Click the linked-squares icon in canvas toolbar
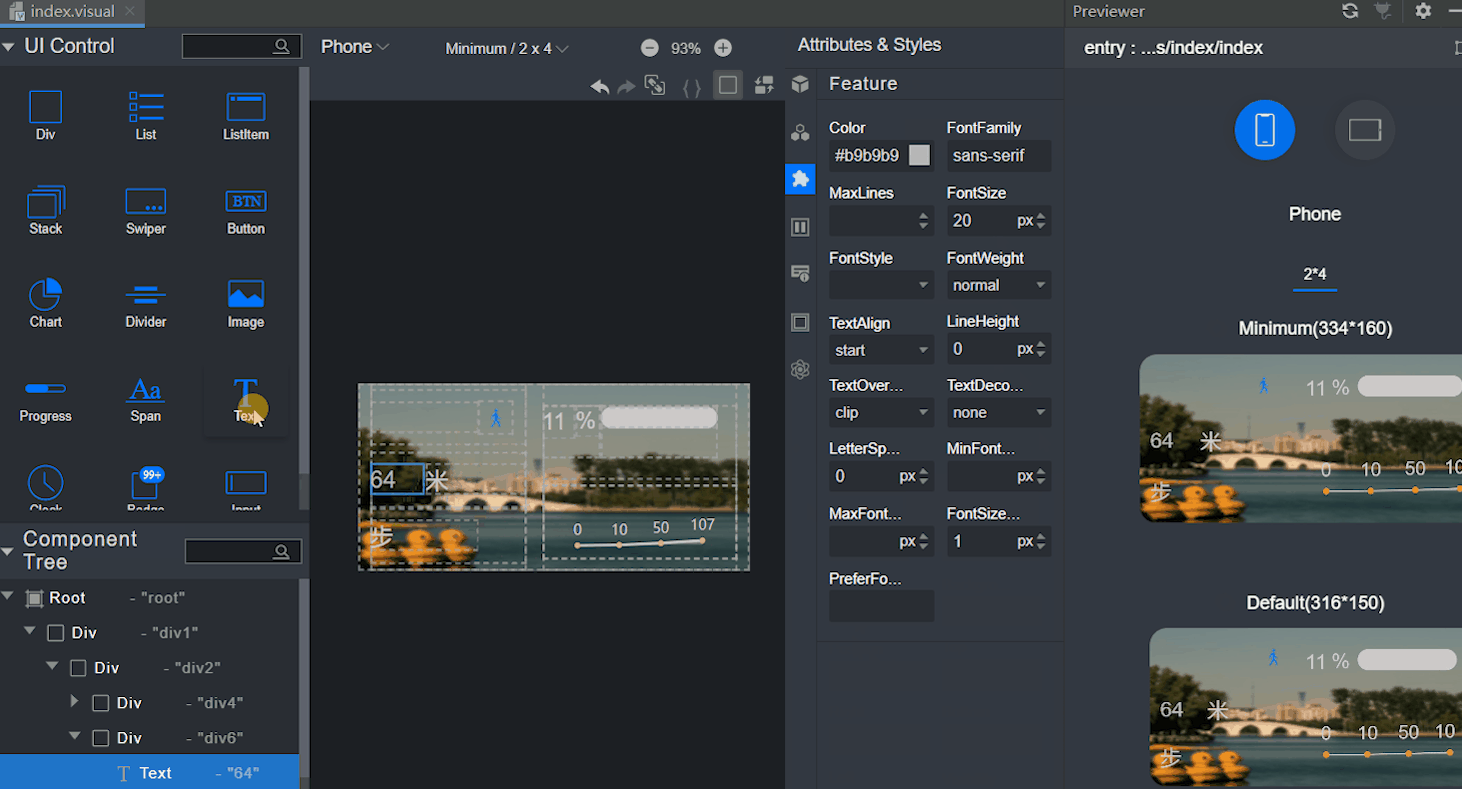The image size is (1462, 789). click(x=655, y=85)
